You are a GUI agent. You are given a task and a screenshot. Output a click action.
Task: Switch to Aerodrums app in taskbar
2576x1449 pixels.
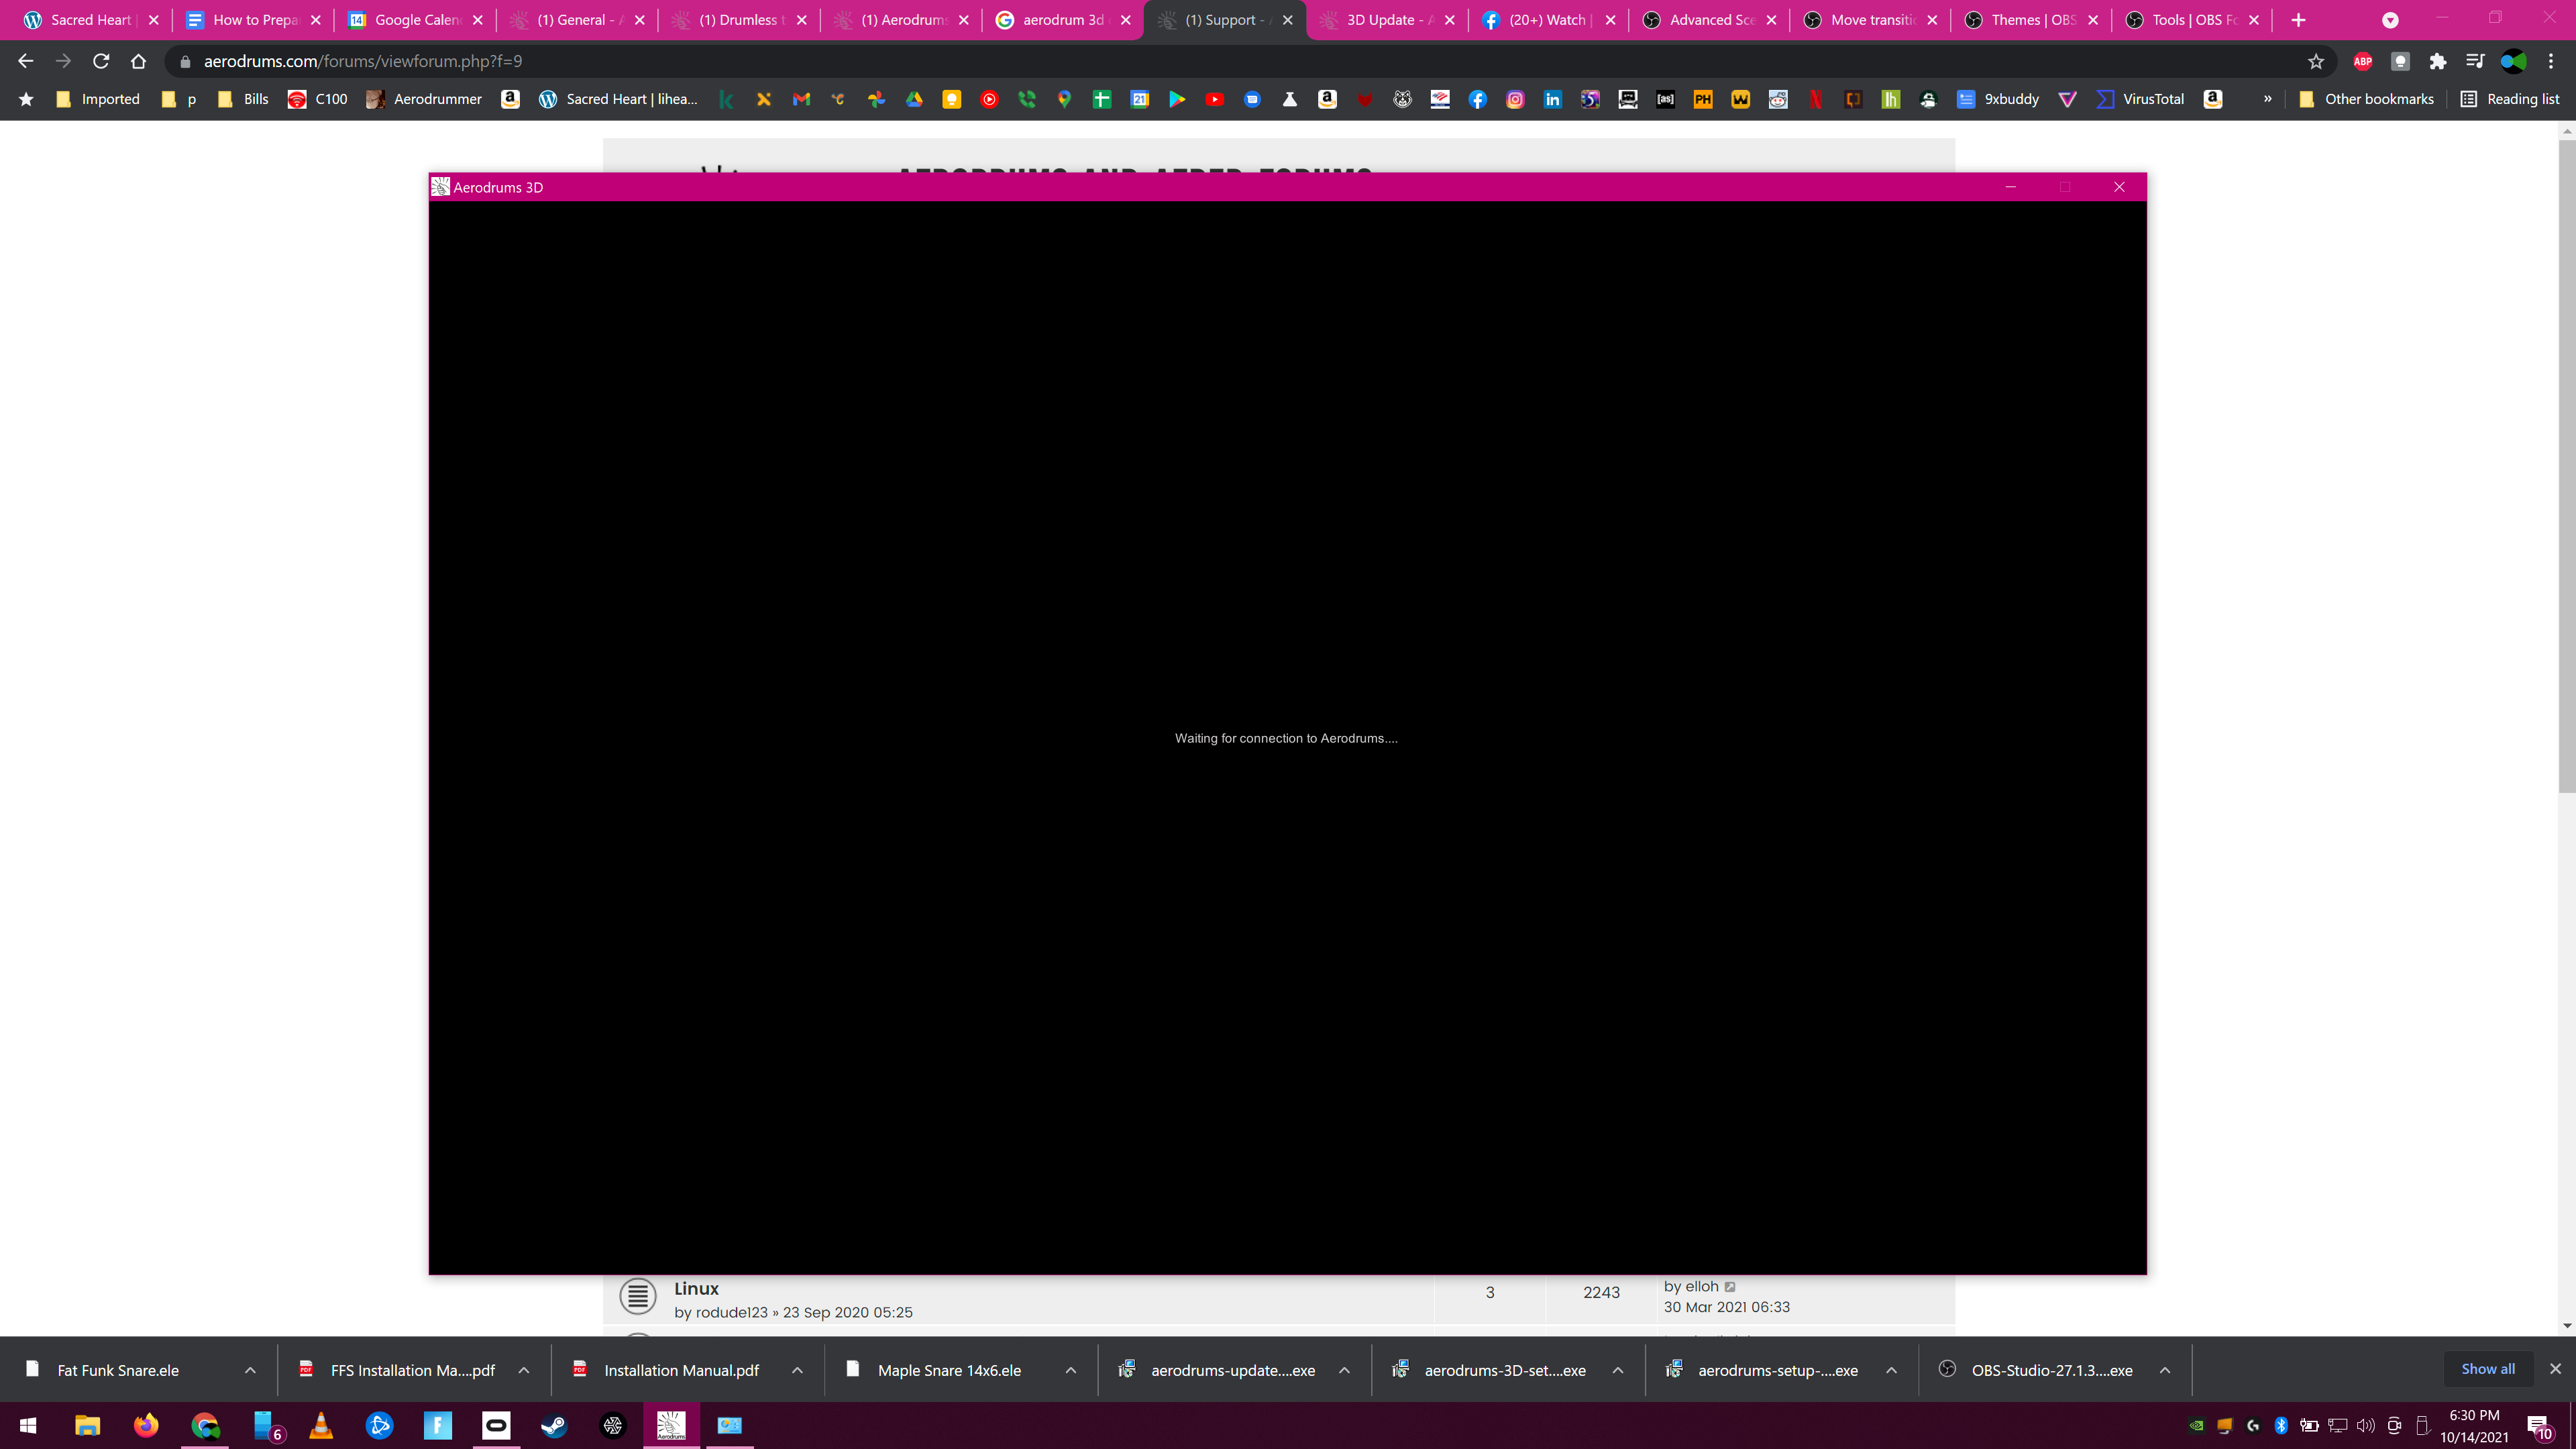coord(671,1425)
